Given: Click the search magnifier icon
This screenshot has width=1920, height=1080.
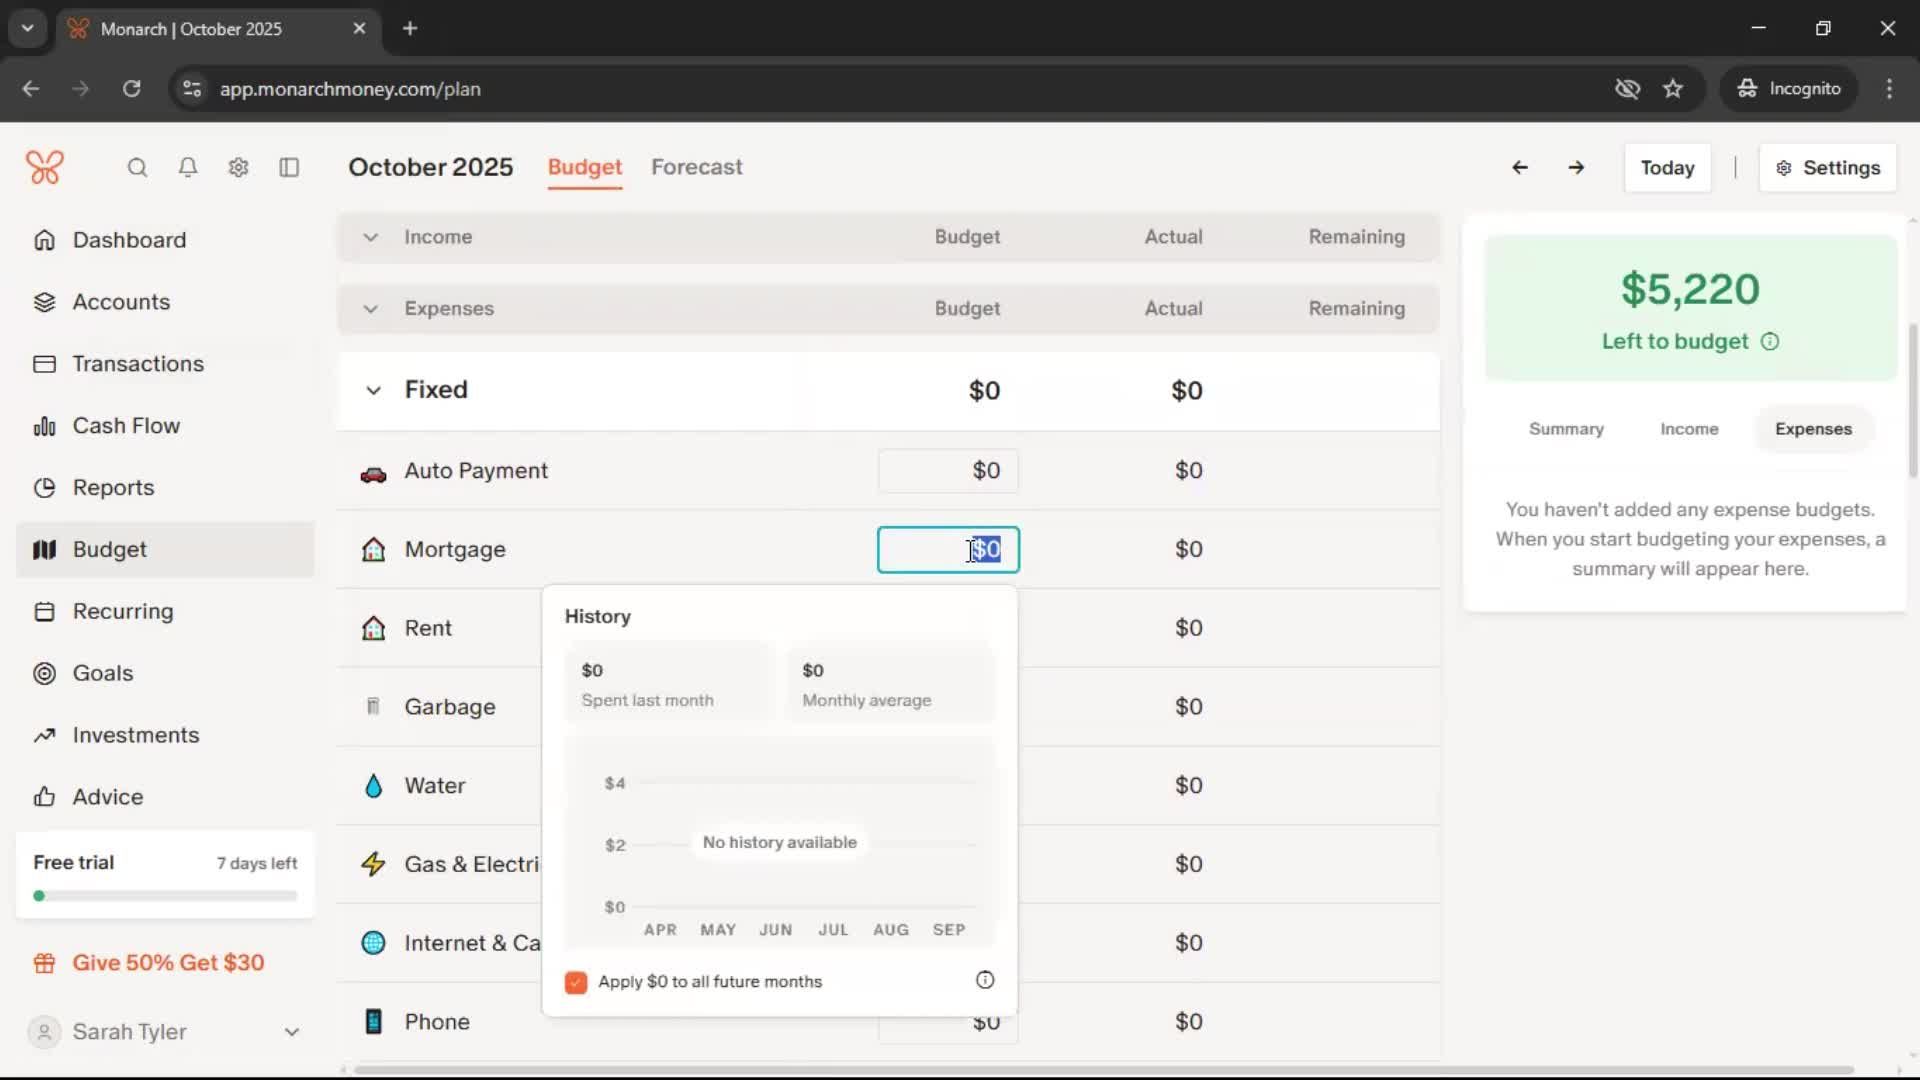Looking at the screenshot, I should click(x=137, y=167).
